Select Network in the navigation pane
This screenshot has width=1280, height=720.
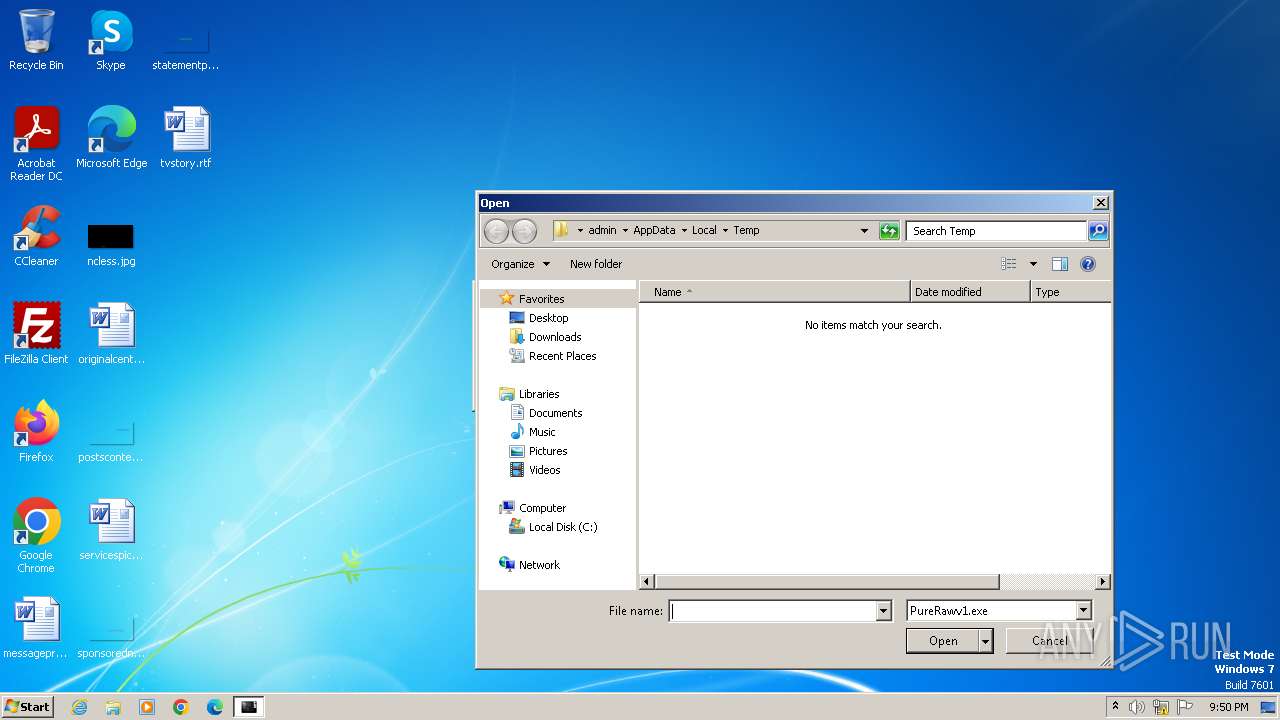tap(539, 565)
